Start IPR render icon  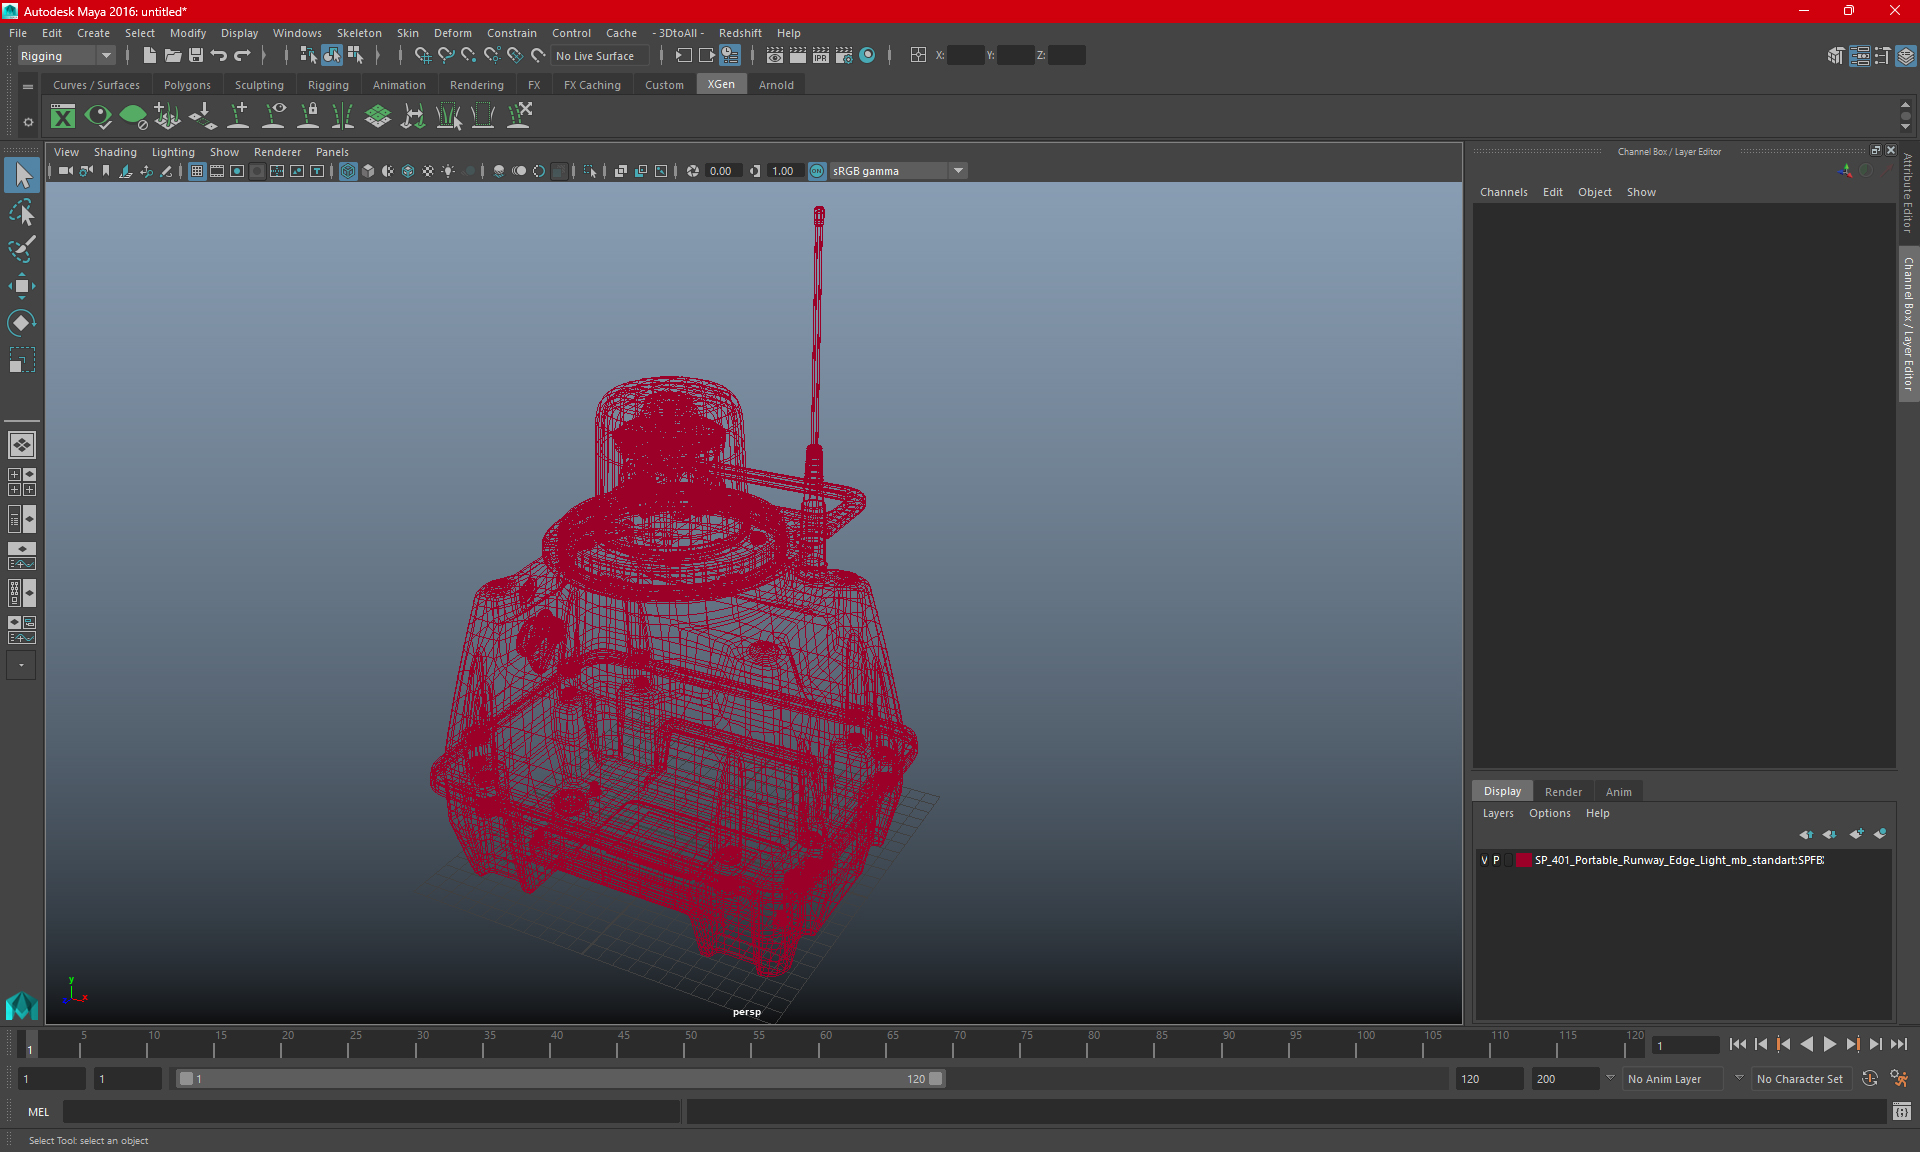(821, 56)
